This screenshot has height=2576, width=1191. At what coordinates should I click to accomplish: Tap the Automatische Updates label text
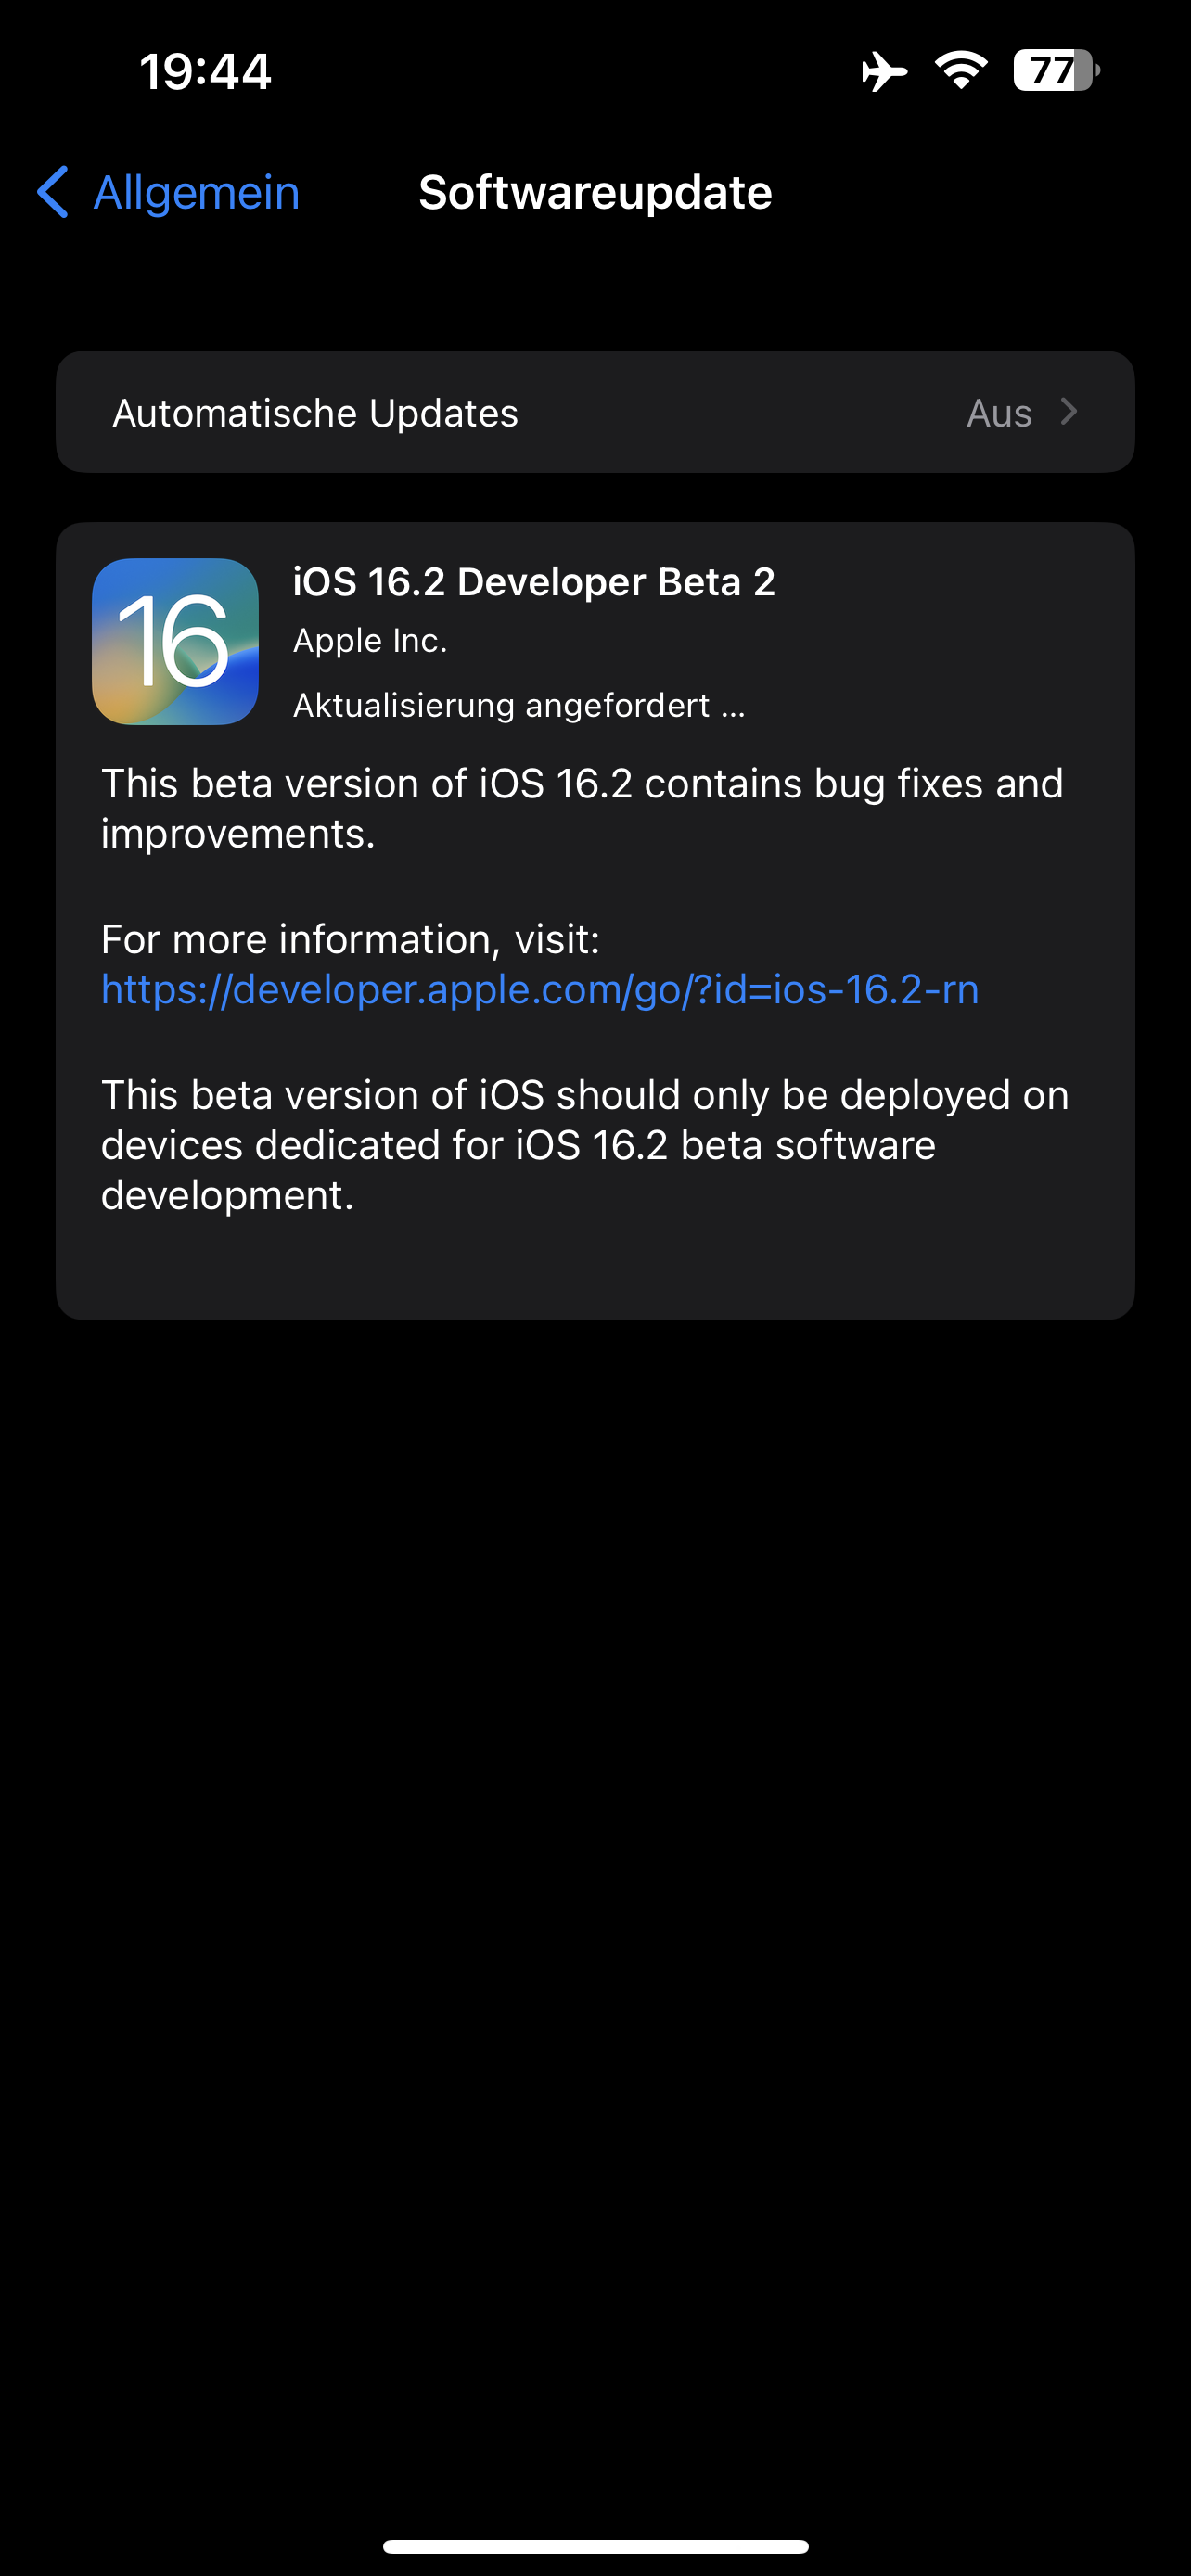315,413
